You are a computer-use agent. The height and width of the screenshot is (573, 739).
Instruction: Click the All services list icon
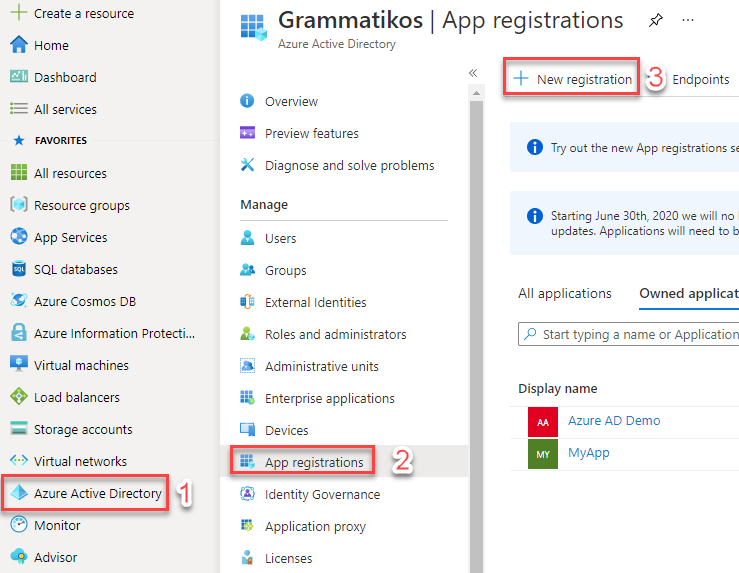pyautogui.click(x=19, y=109)
